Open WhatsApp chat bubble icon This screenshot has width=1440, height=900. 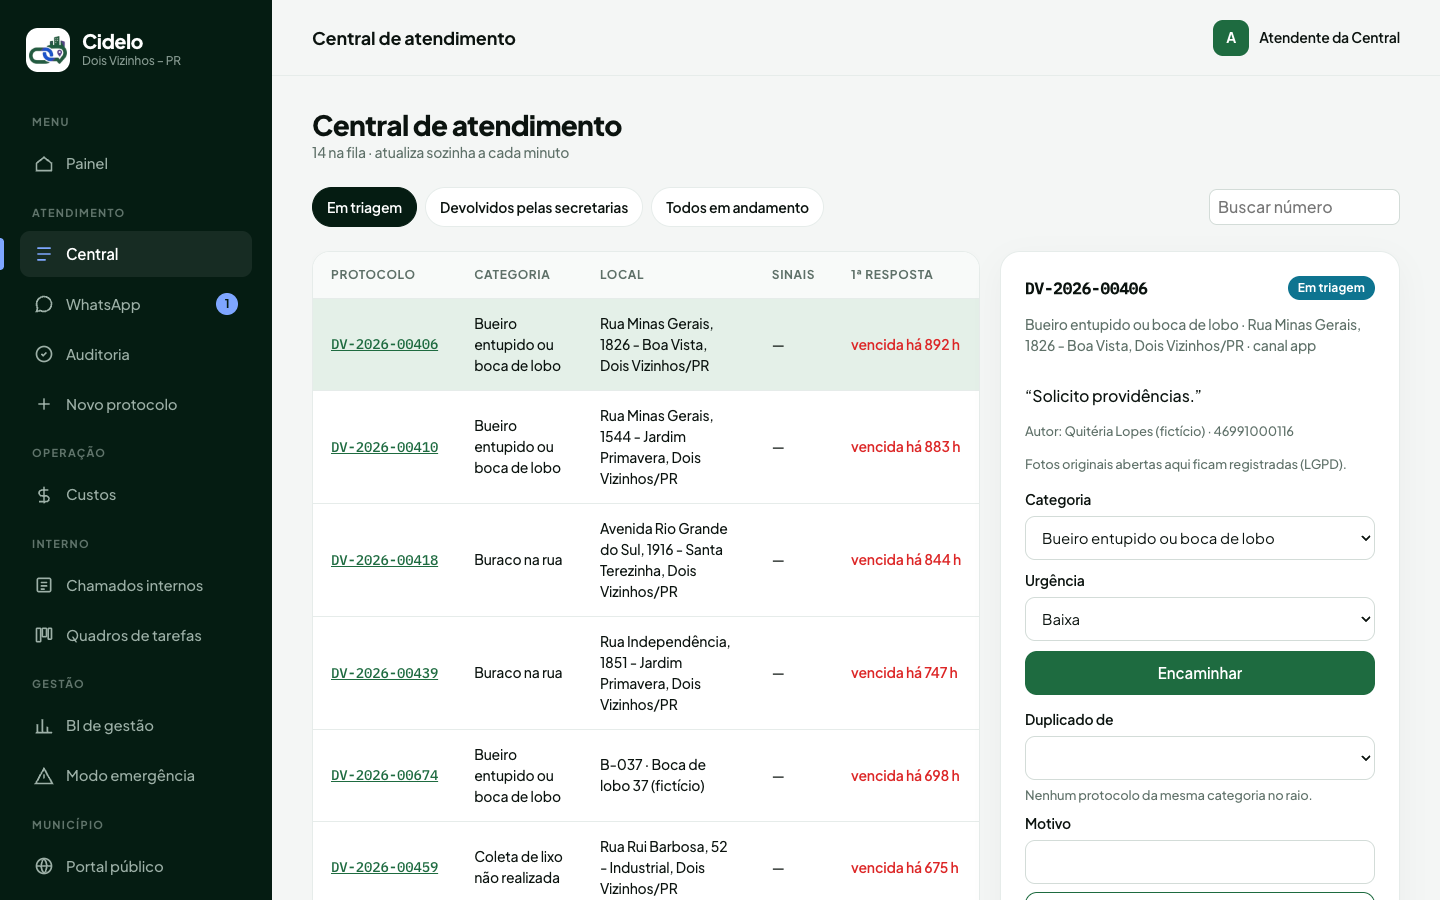44,304
